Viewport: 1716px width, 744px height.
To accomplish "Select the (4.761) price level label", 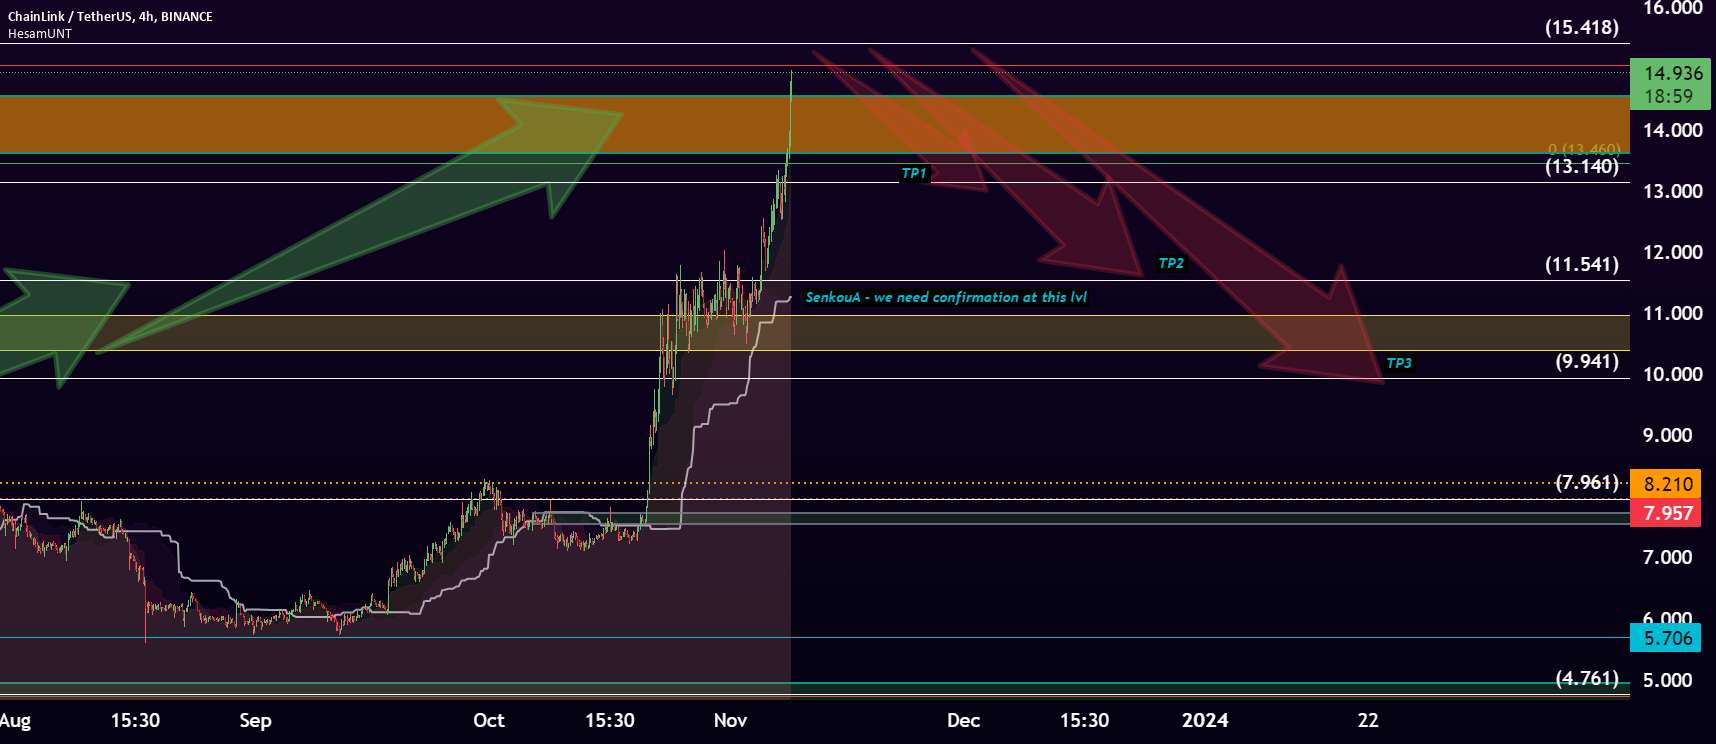I will pos(1587,678).
